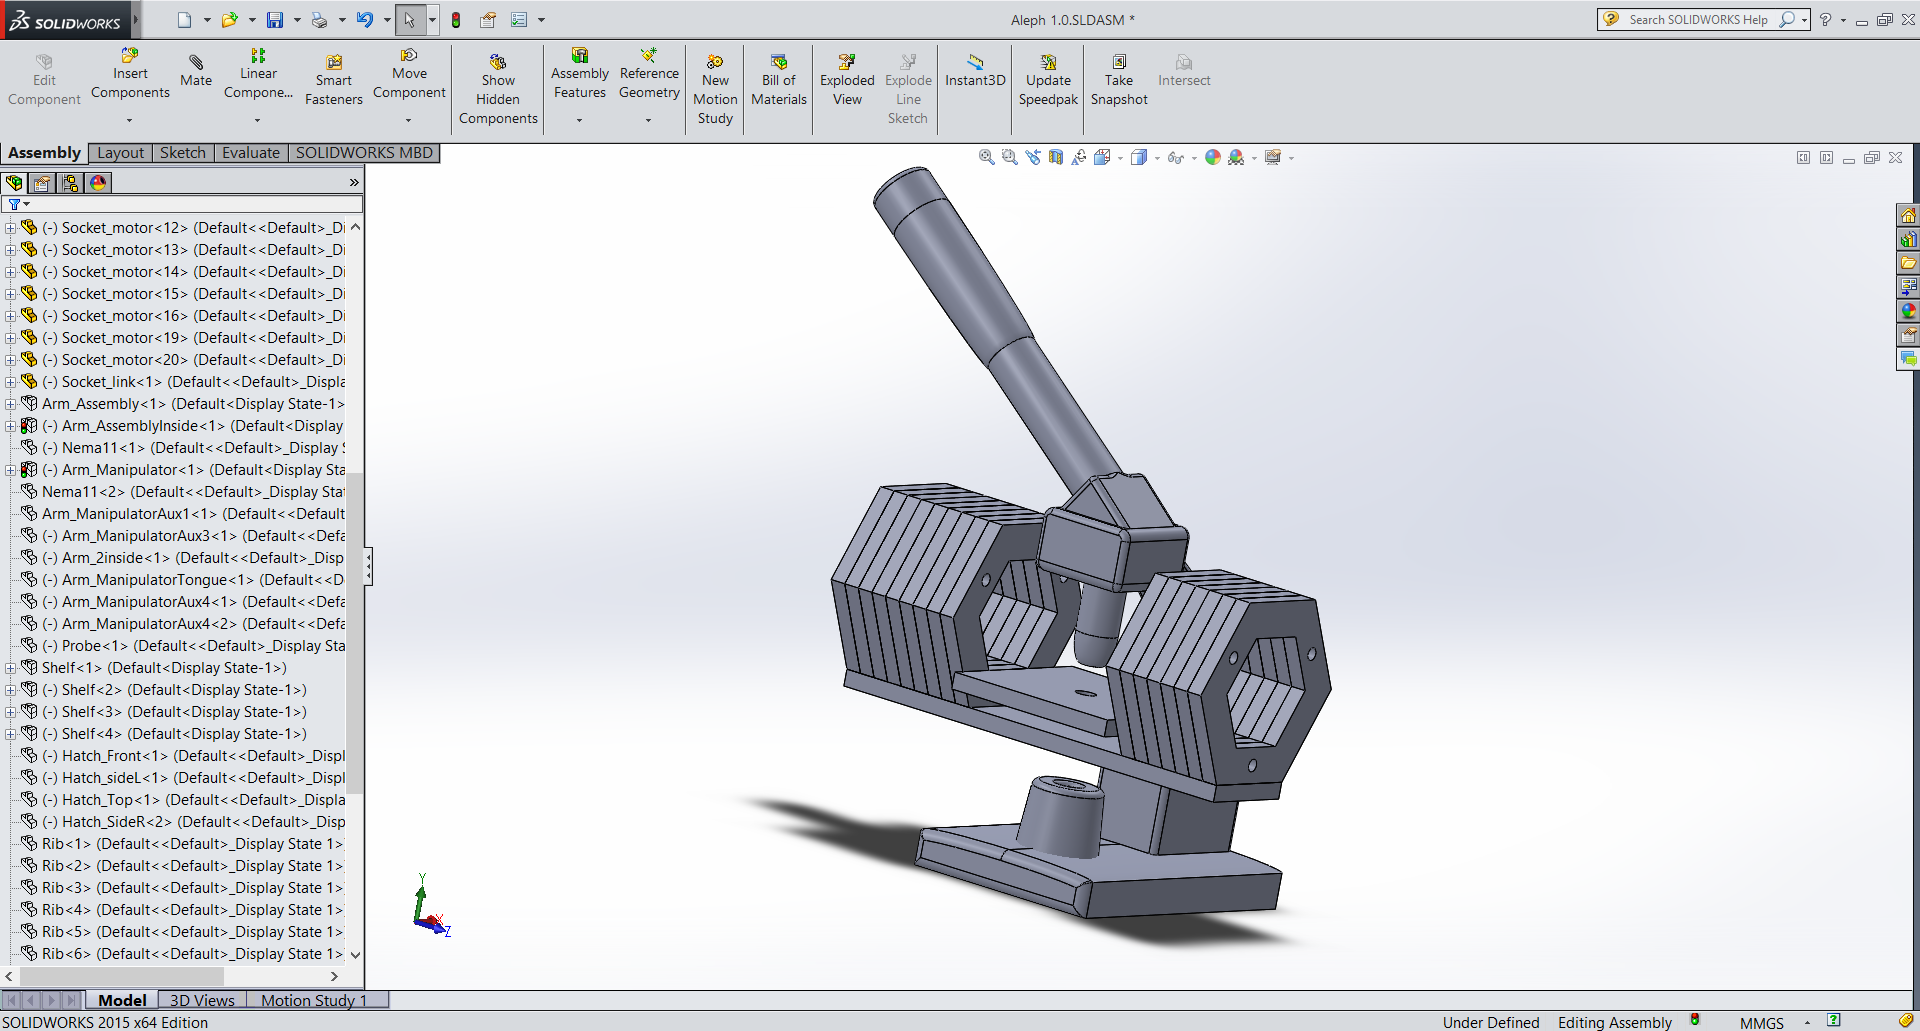Image resolution: width=1920 pixels, height=1031 pixels.
Task: Open the Appearances task pane tab
Action: click(1908, 311)
